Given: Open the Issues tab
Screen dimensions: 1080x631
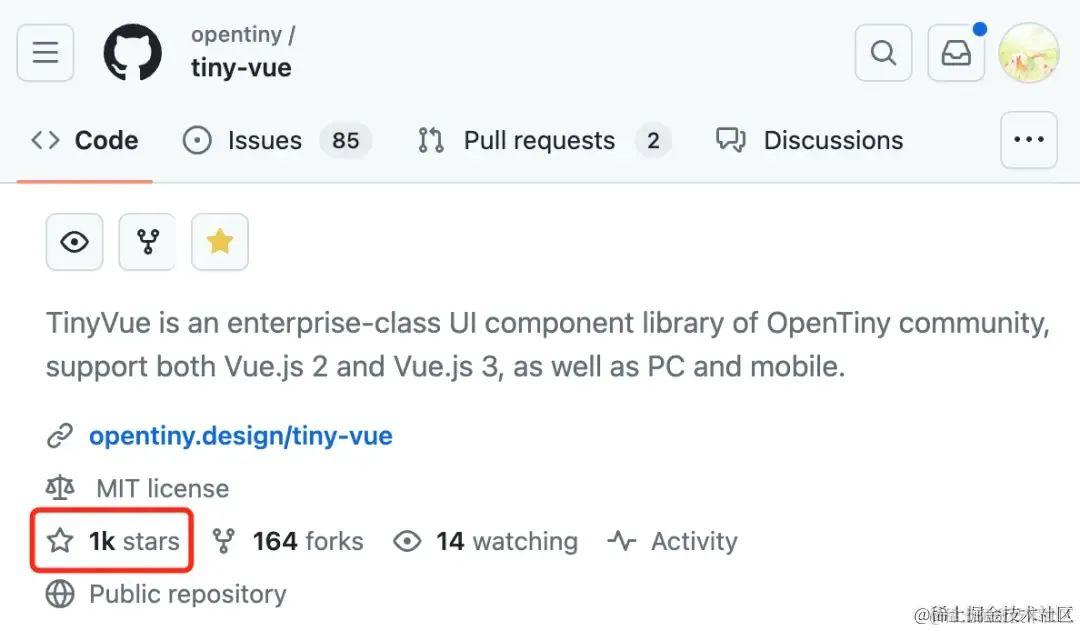Looking at the screenshot, I should (x=277, y=141).
